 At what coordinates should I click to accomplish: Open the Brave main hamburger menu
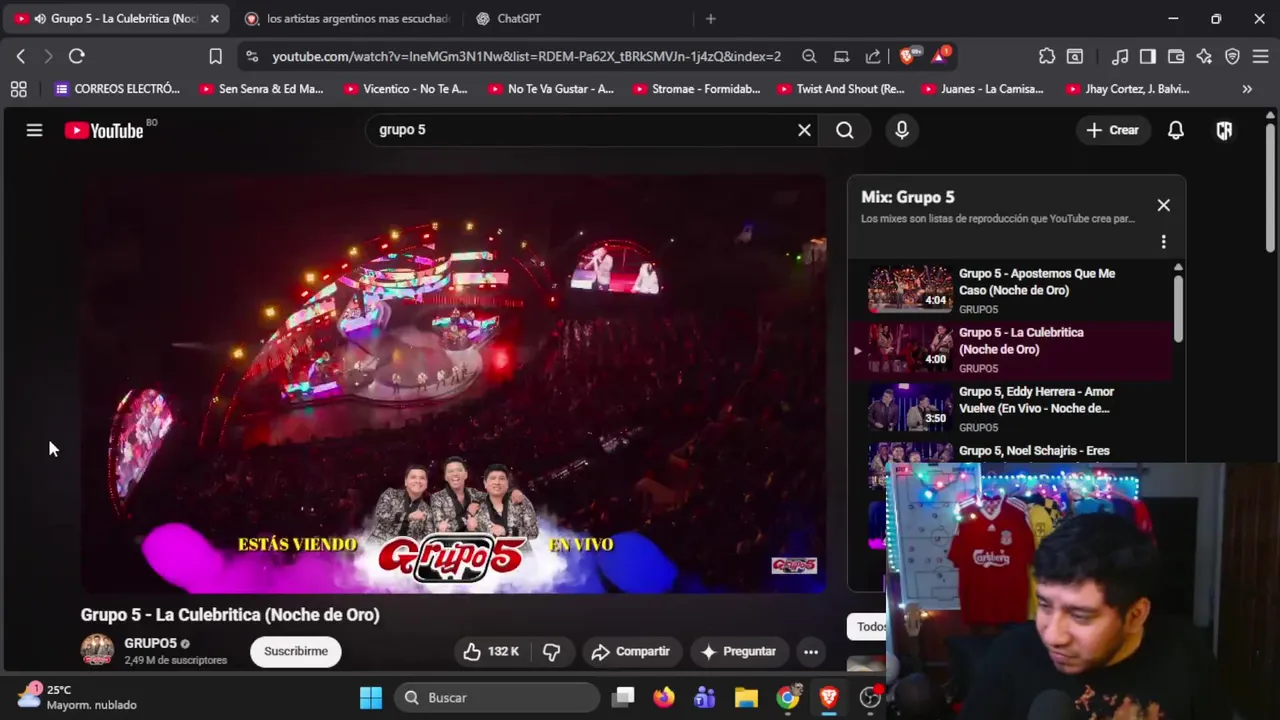point(1260,57)
